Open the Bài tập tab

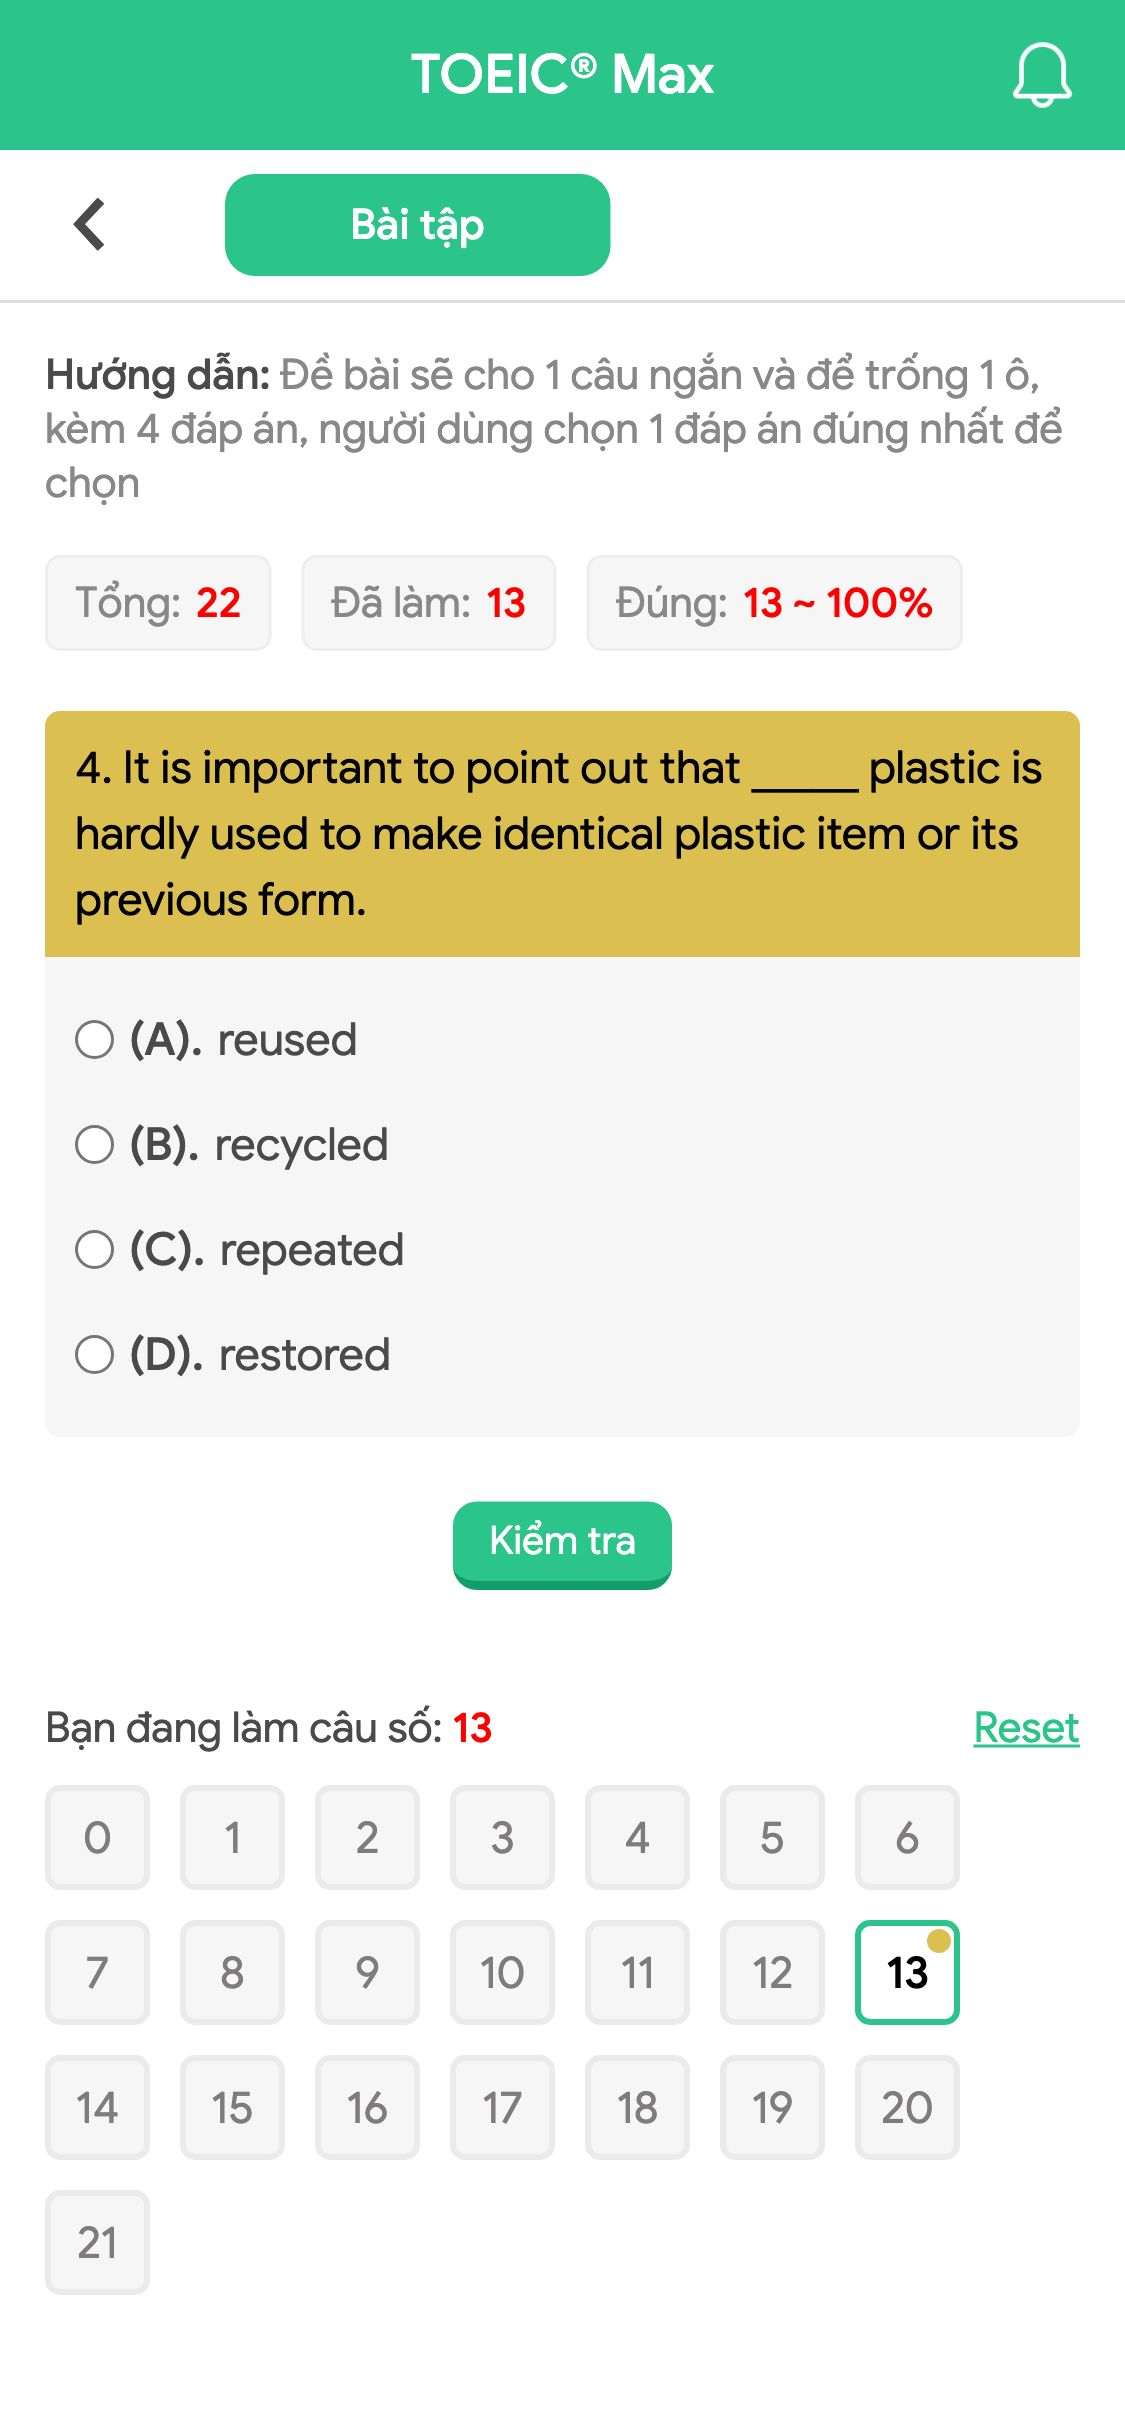[417, 224]
